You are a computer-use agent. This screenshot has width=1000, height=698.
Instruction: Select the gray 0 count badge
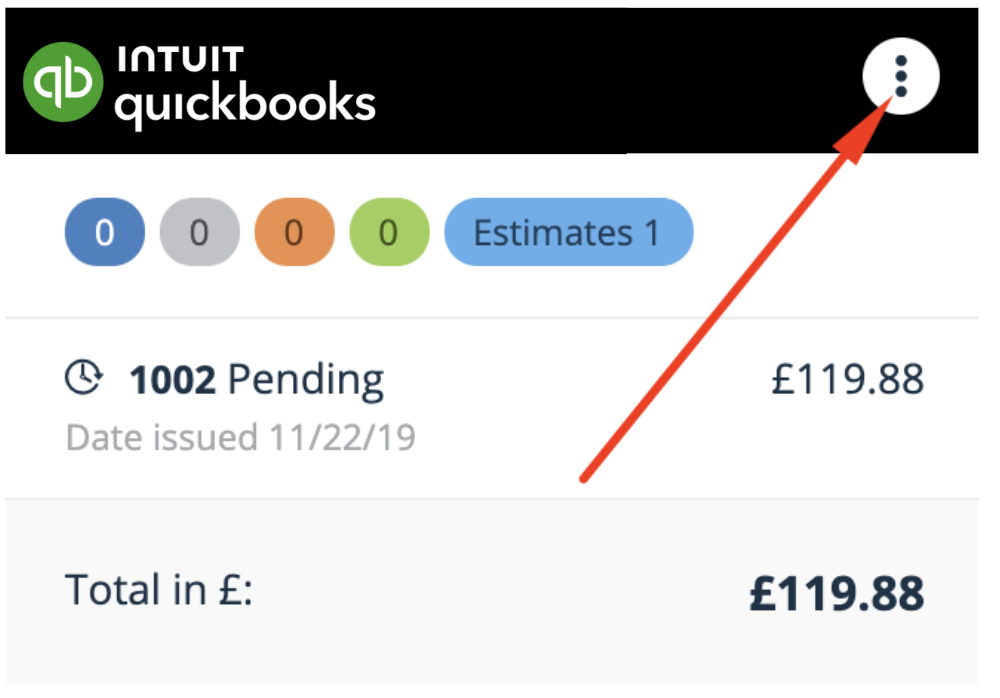200,232
